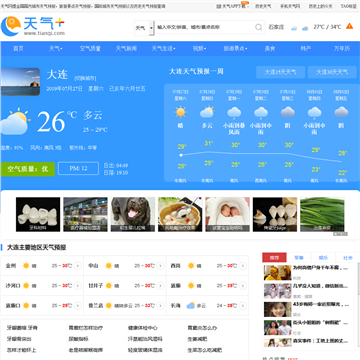Screen dimensions: 360x360
Task: Click the 尿酸指标 ad link
Action: (79, 339)
